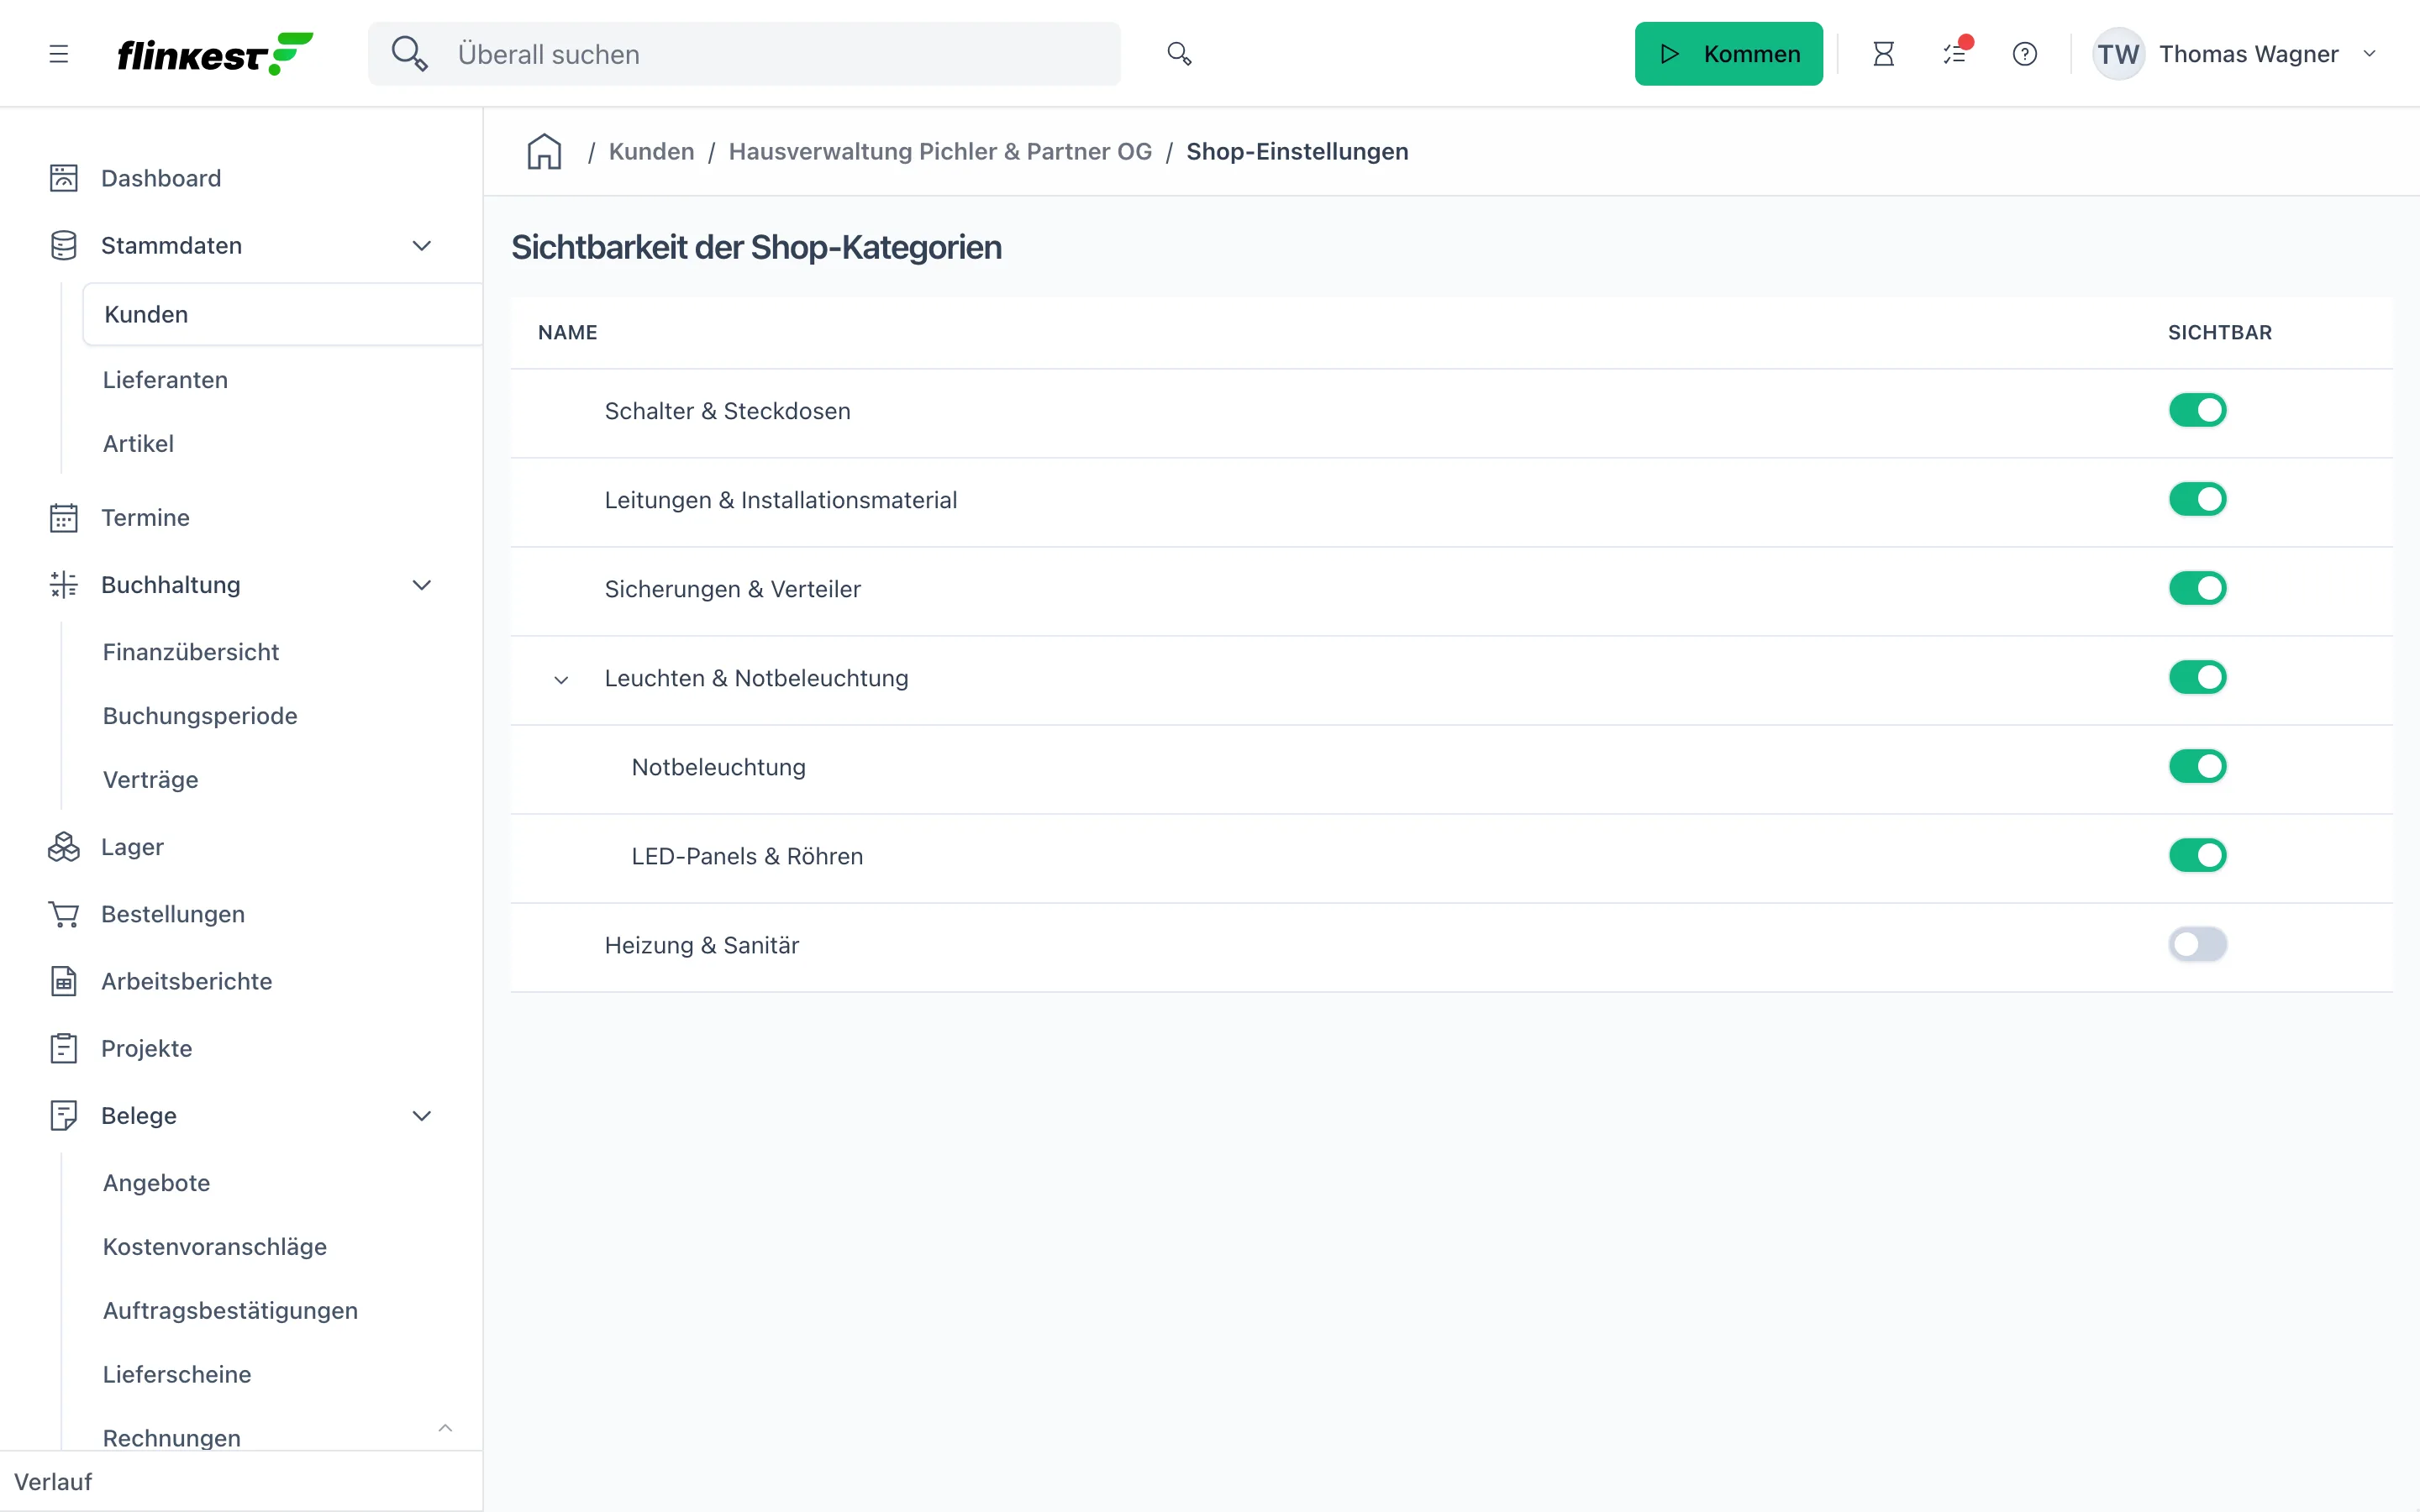The width and height of the screenshot is (2420, 1512).
Task: Toggle visibility of Leitungen & Installationsmaterial
Action: point(2197,499)
